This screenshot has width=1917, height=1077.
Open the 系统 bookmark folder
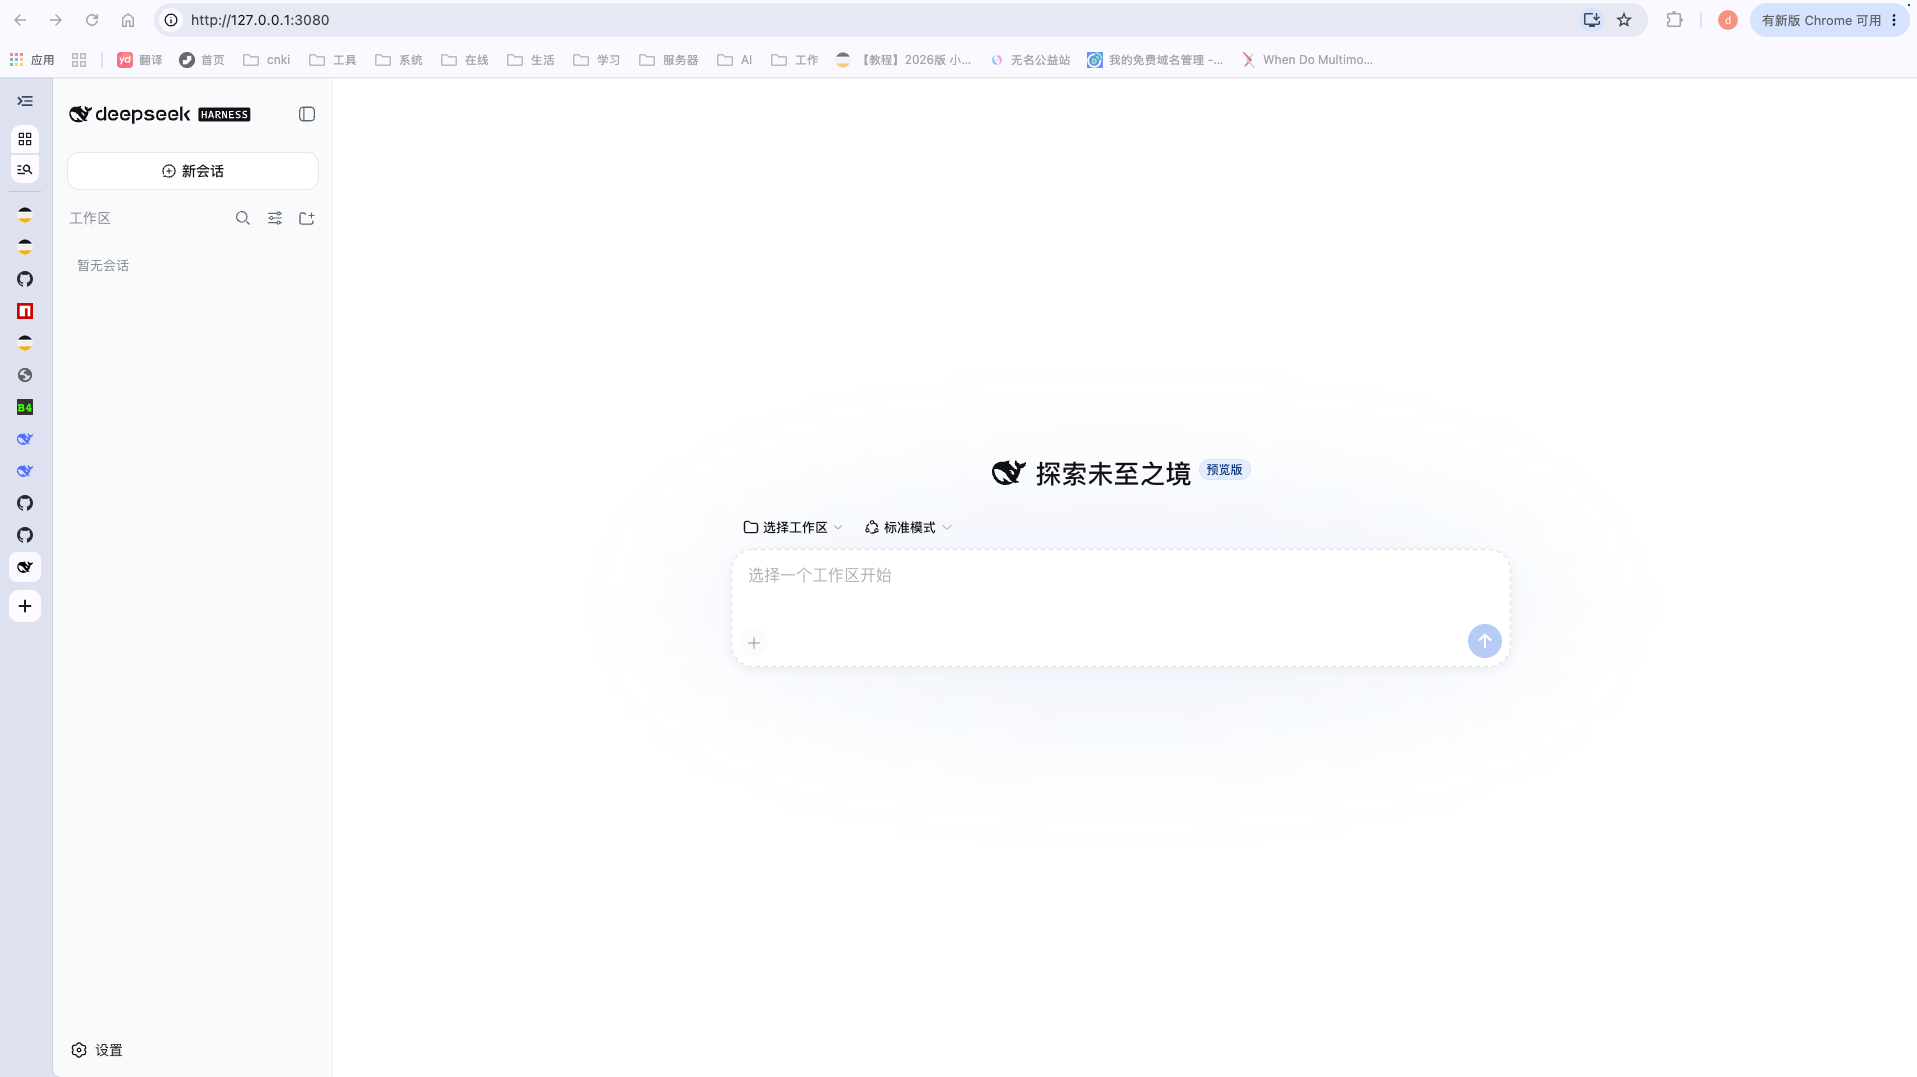pos(399,60)
